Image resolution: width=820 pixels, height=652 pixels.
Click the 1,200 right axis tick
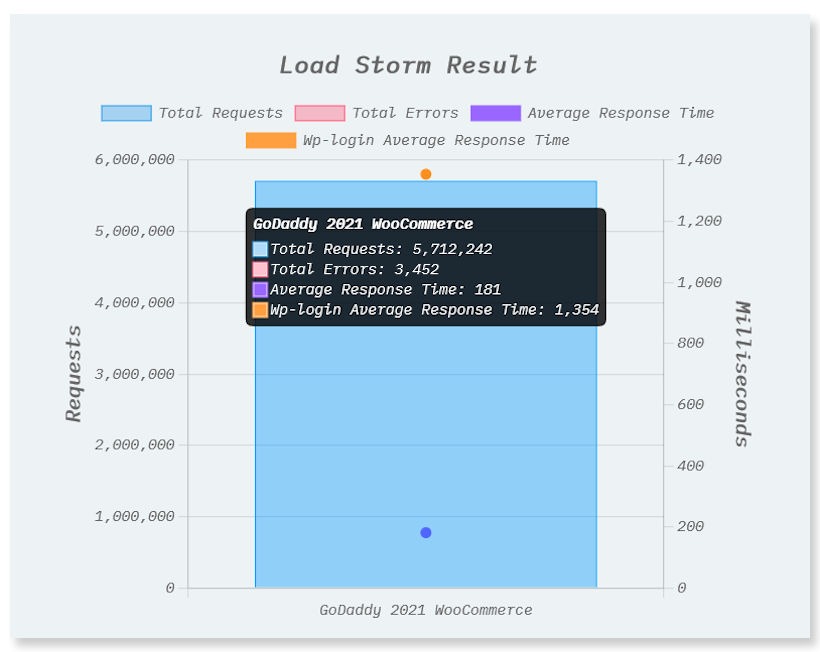[x=699, y=221]
